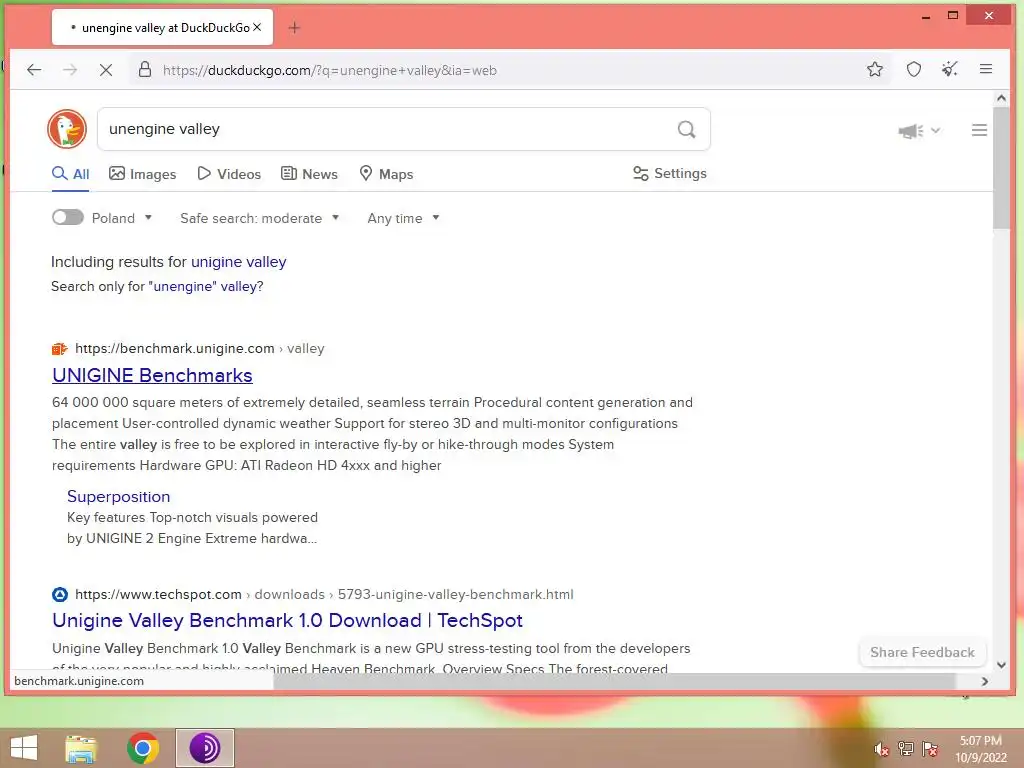
Task: Bookmark this page with the star
Action: 875,69
